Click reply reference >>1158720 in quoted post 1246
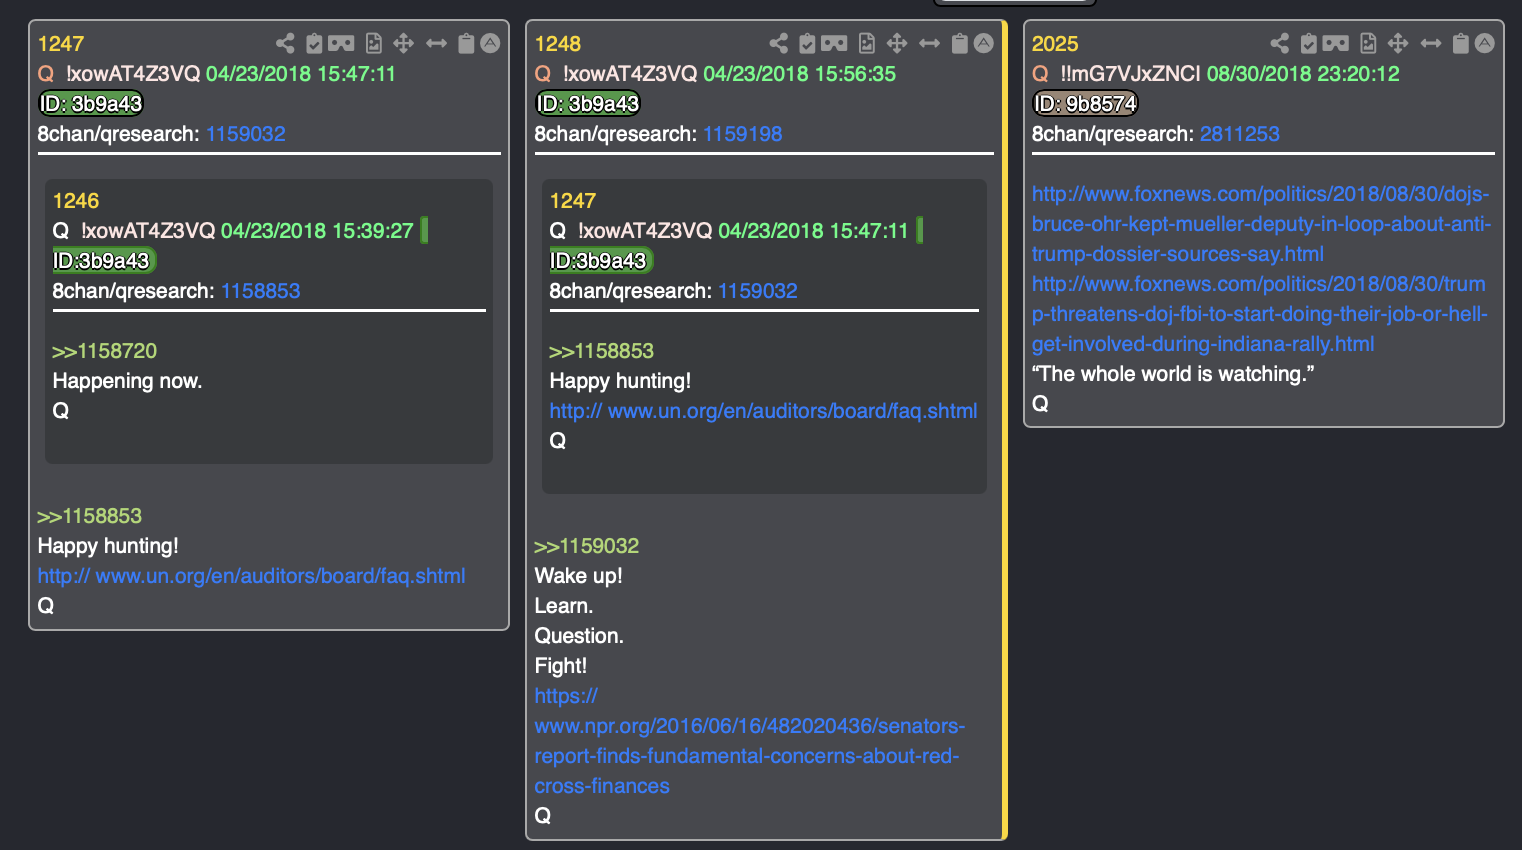The height and width of the screenshot is (850, 1522). 105,351
